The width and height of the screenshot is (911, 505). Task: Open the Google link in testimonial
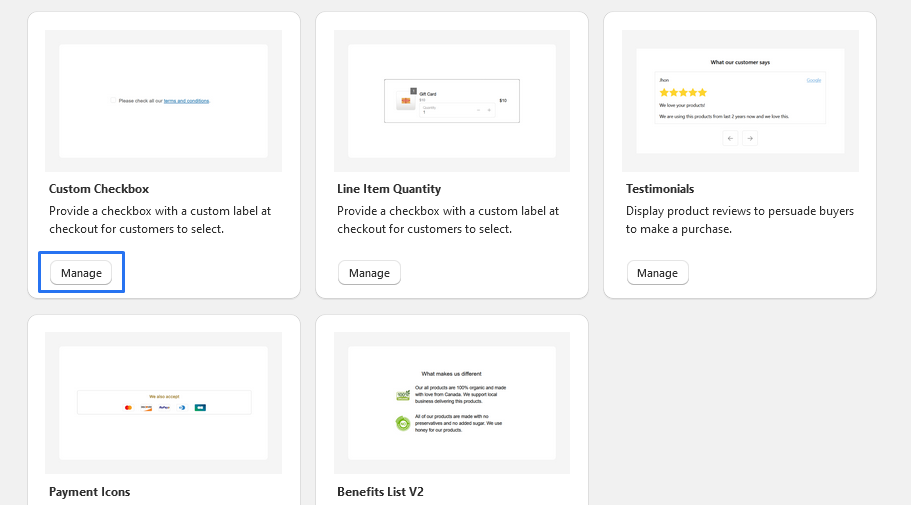click(814, 80)
